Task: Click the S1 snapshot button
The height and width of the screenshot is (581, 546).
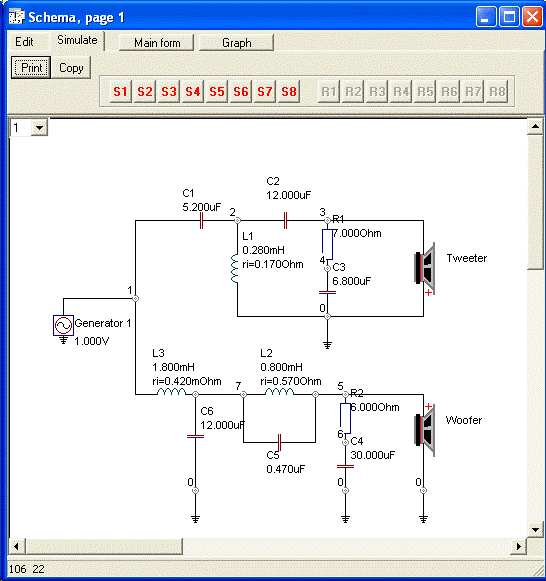Action: (120, 91)
